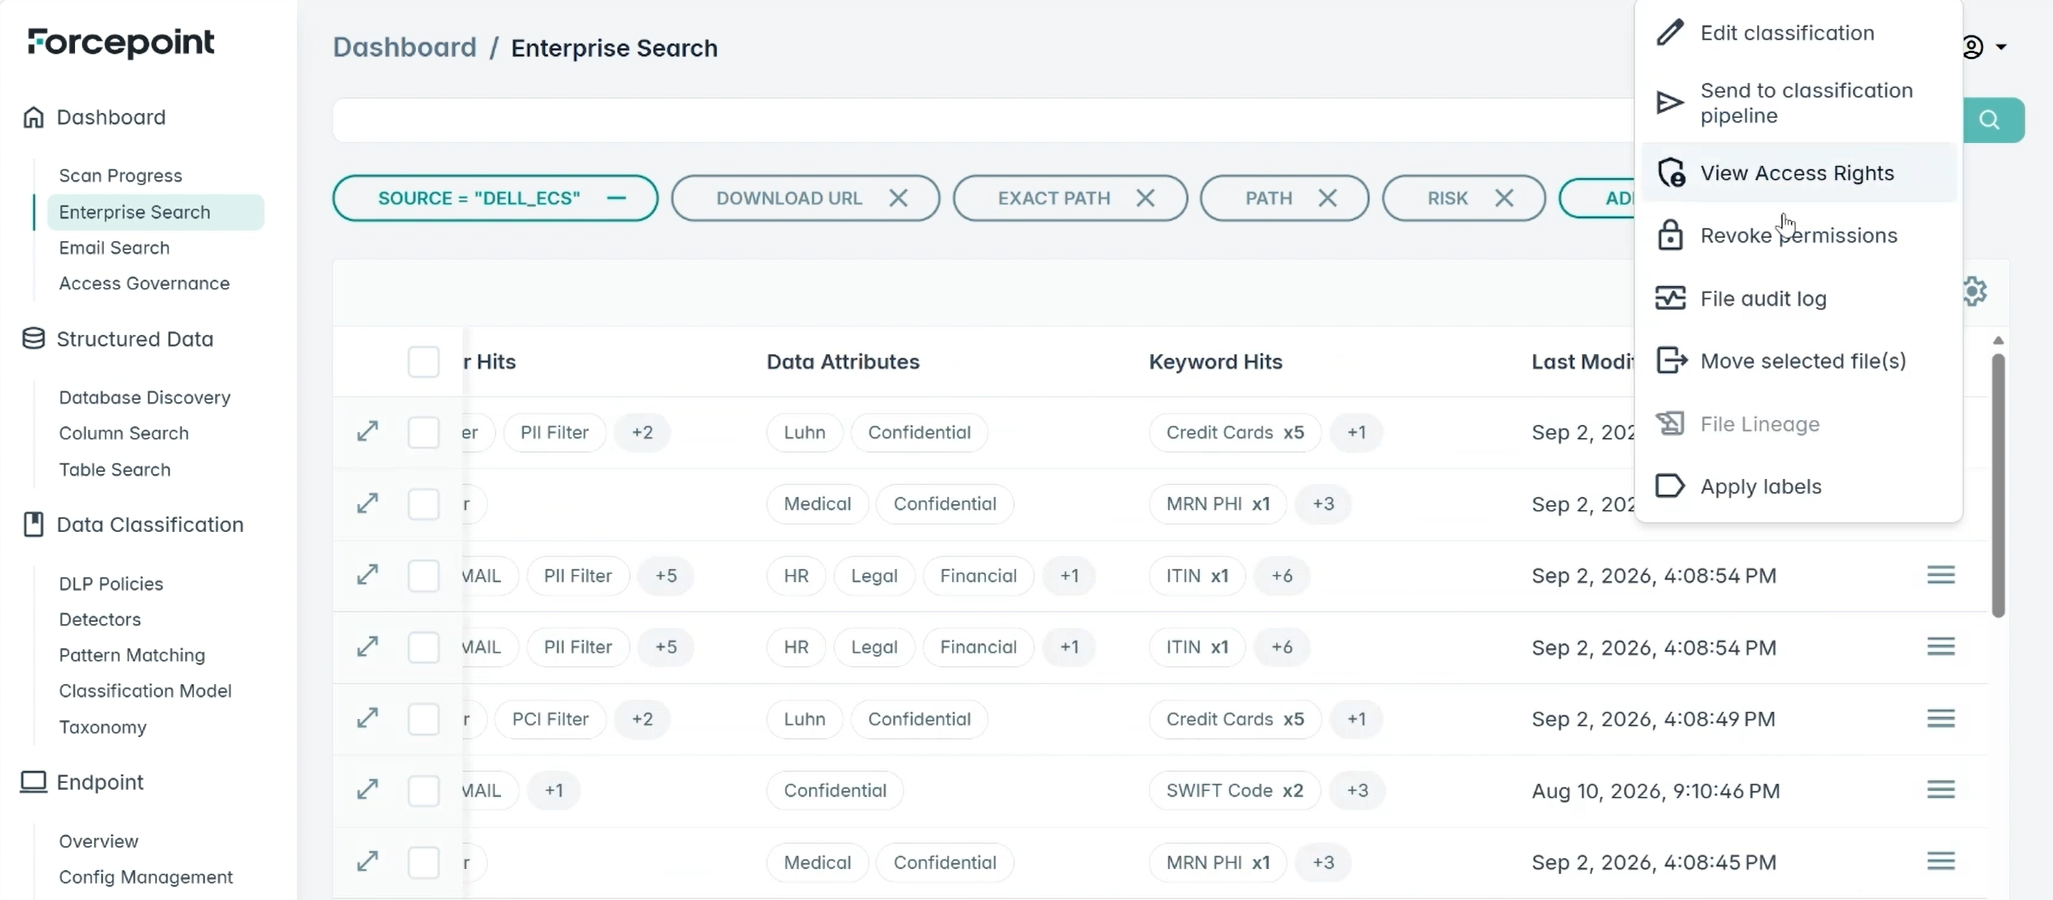Click the Forcepoint logo
2053x900 pixels.
(x=121, y=43)
